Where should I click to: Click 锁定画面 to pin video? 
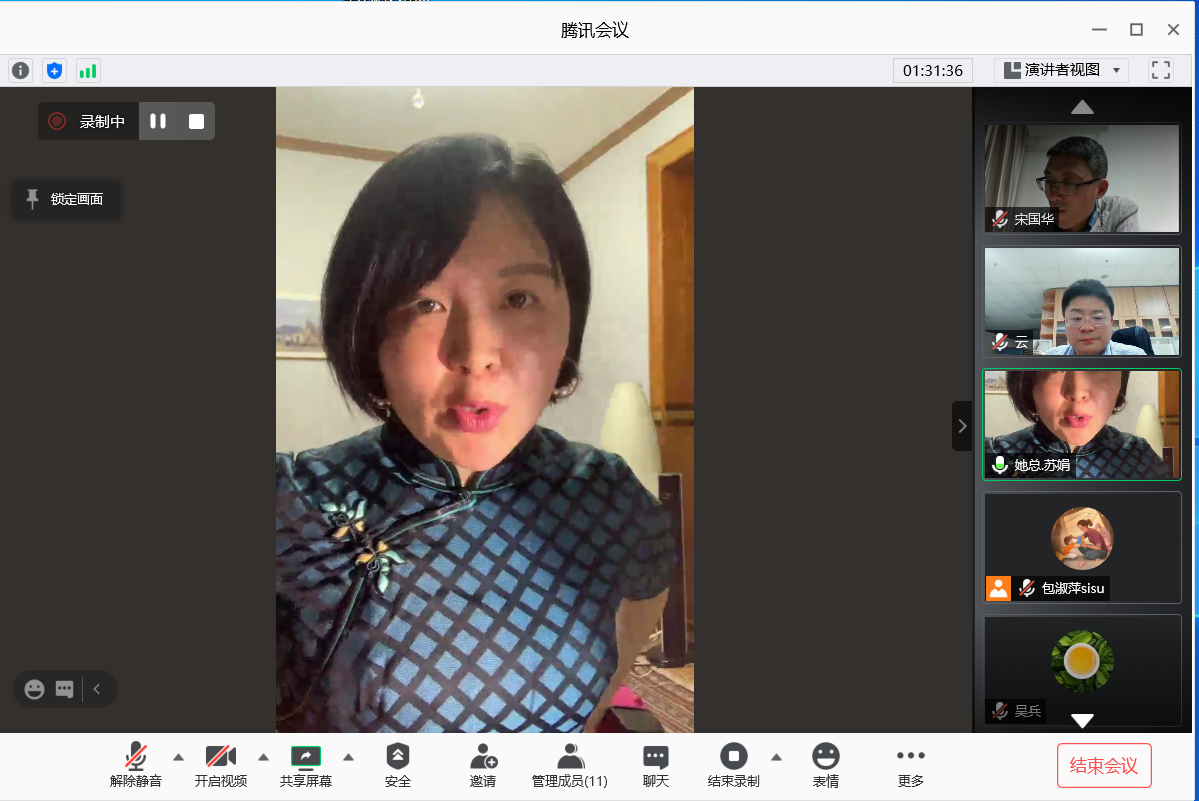(x=66, y=199)
